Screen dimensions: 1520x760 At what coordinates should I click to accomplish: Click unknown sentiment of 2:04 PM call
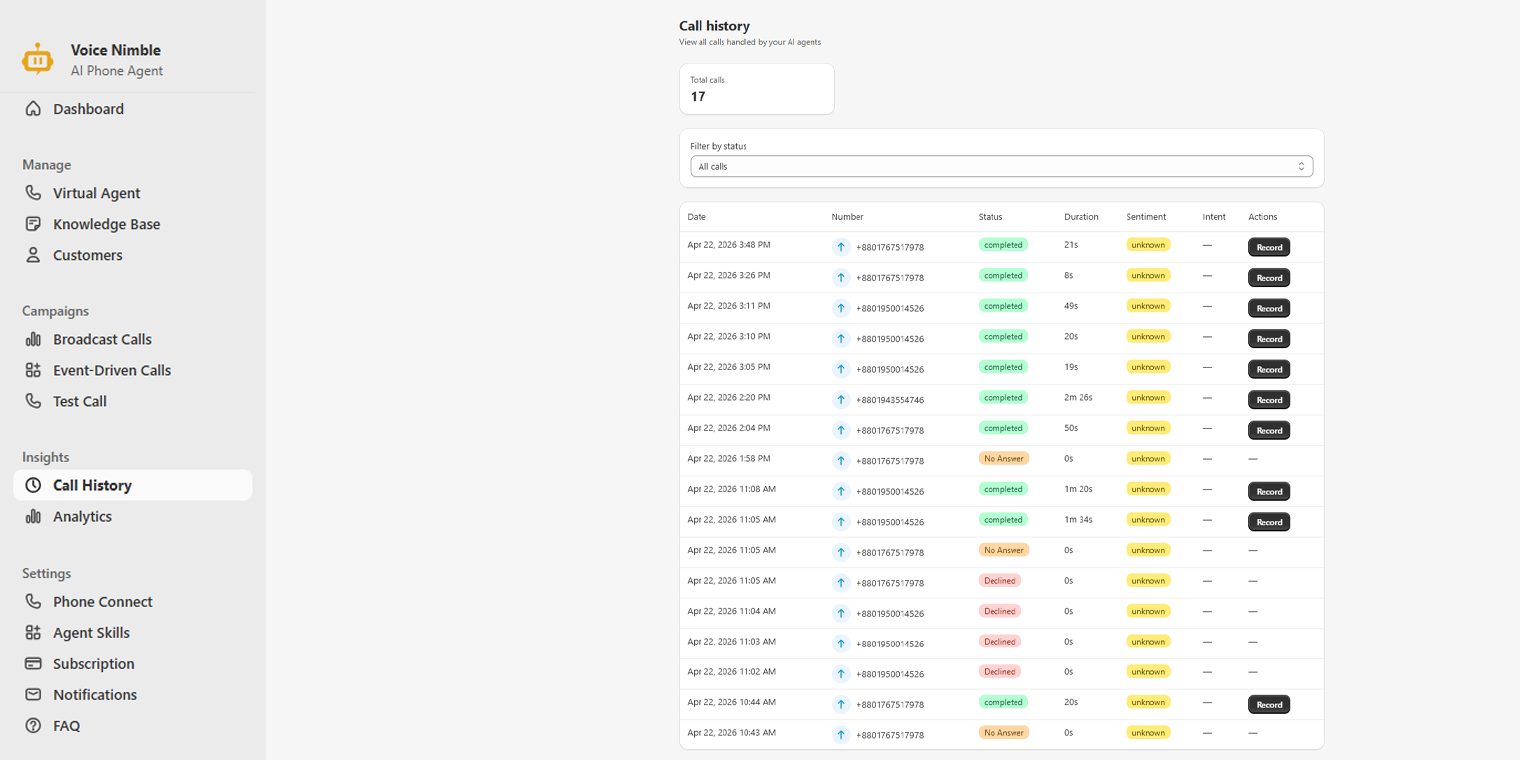pyautogui.click(x=1148, y=428)
